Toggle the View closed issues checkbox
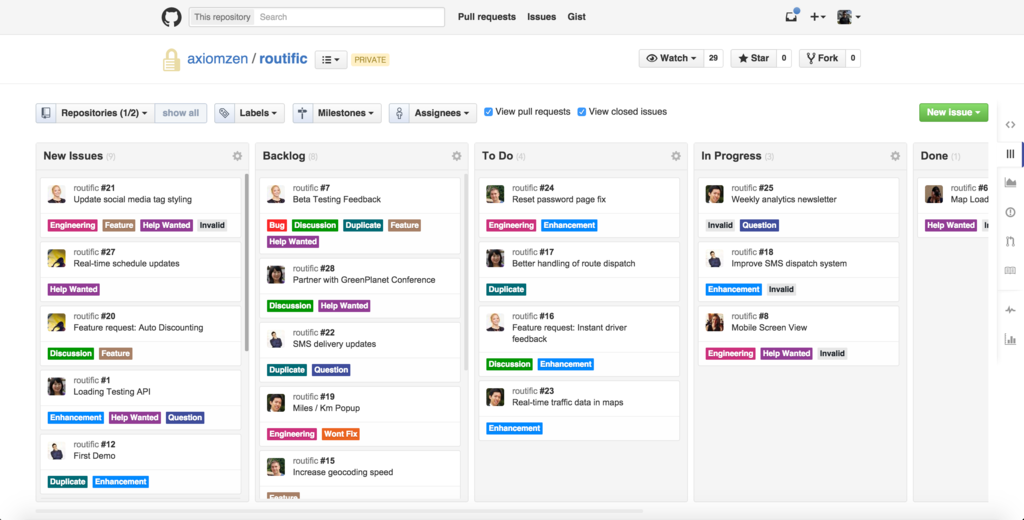This screenshot has width=1024, height=520. 582,112
